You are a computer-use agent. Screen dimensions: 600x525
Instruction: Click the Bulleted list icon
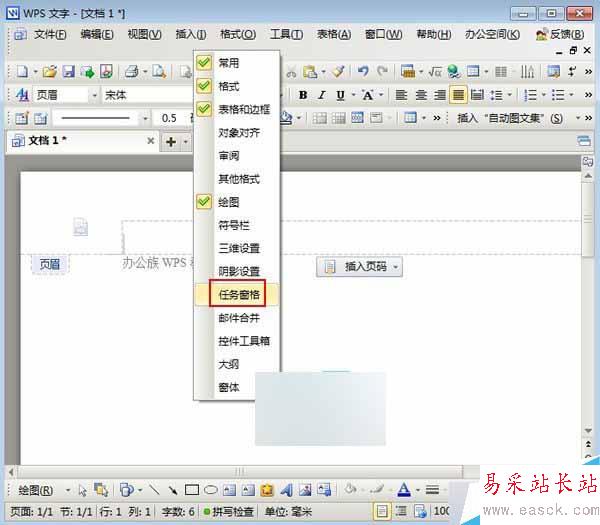558,95
